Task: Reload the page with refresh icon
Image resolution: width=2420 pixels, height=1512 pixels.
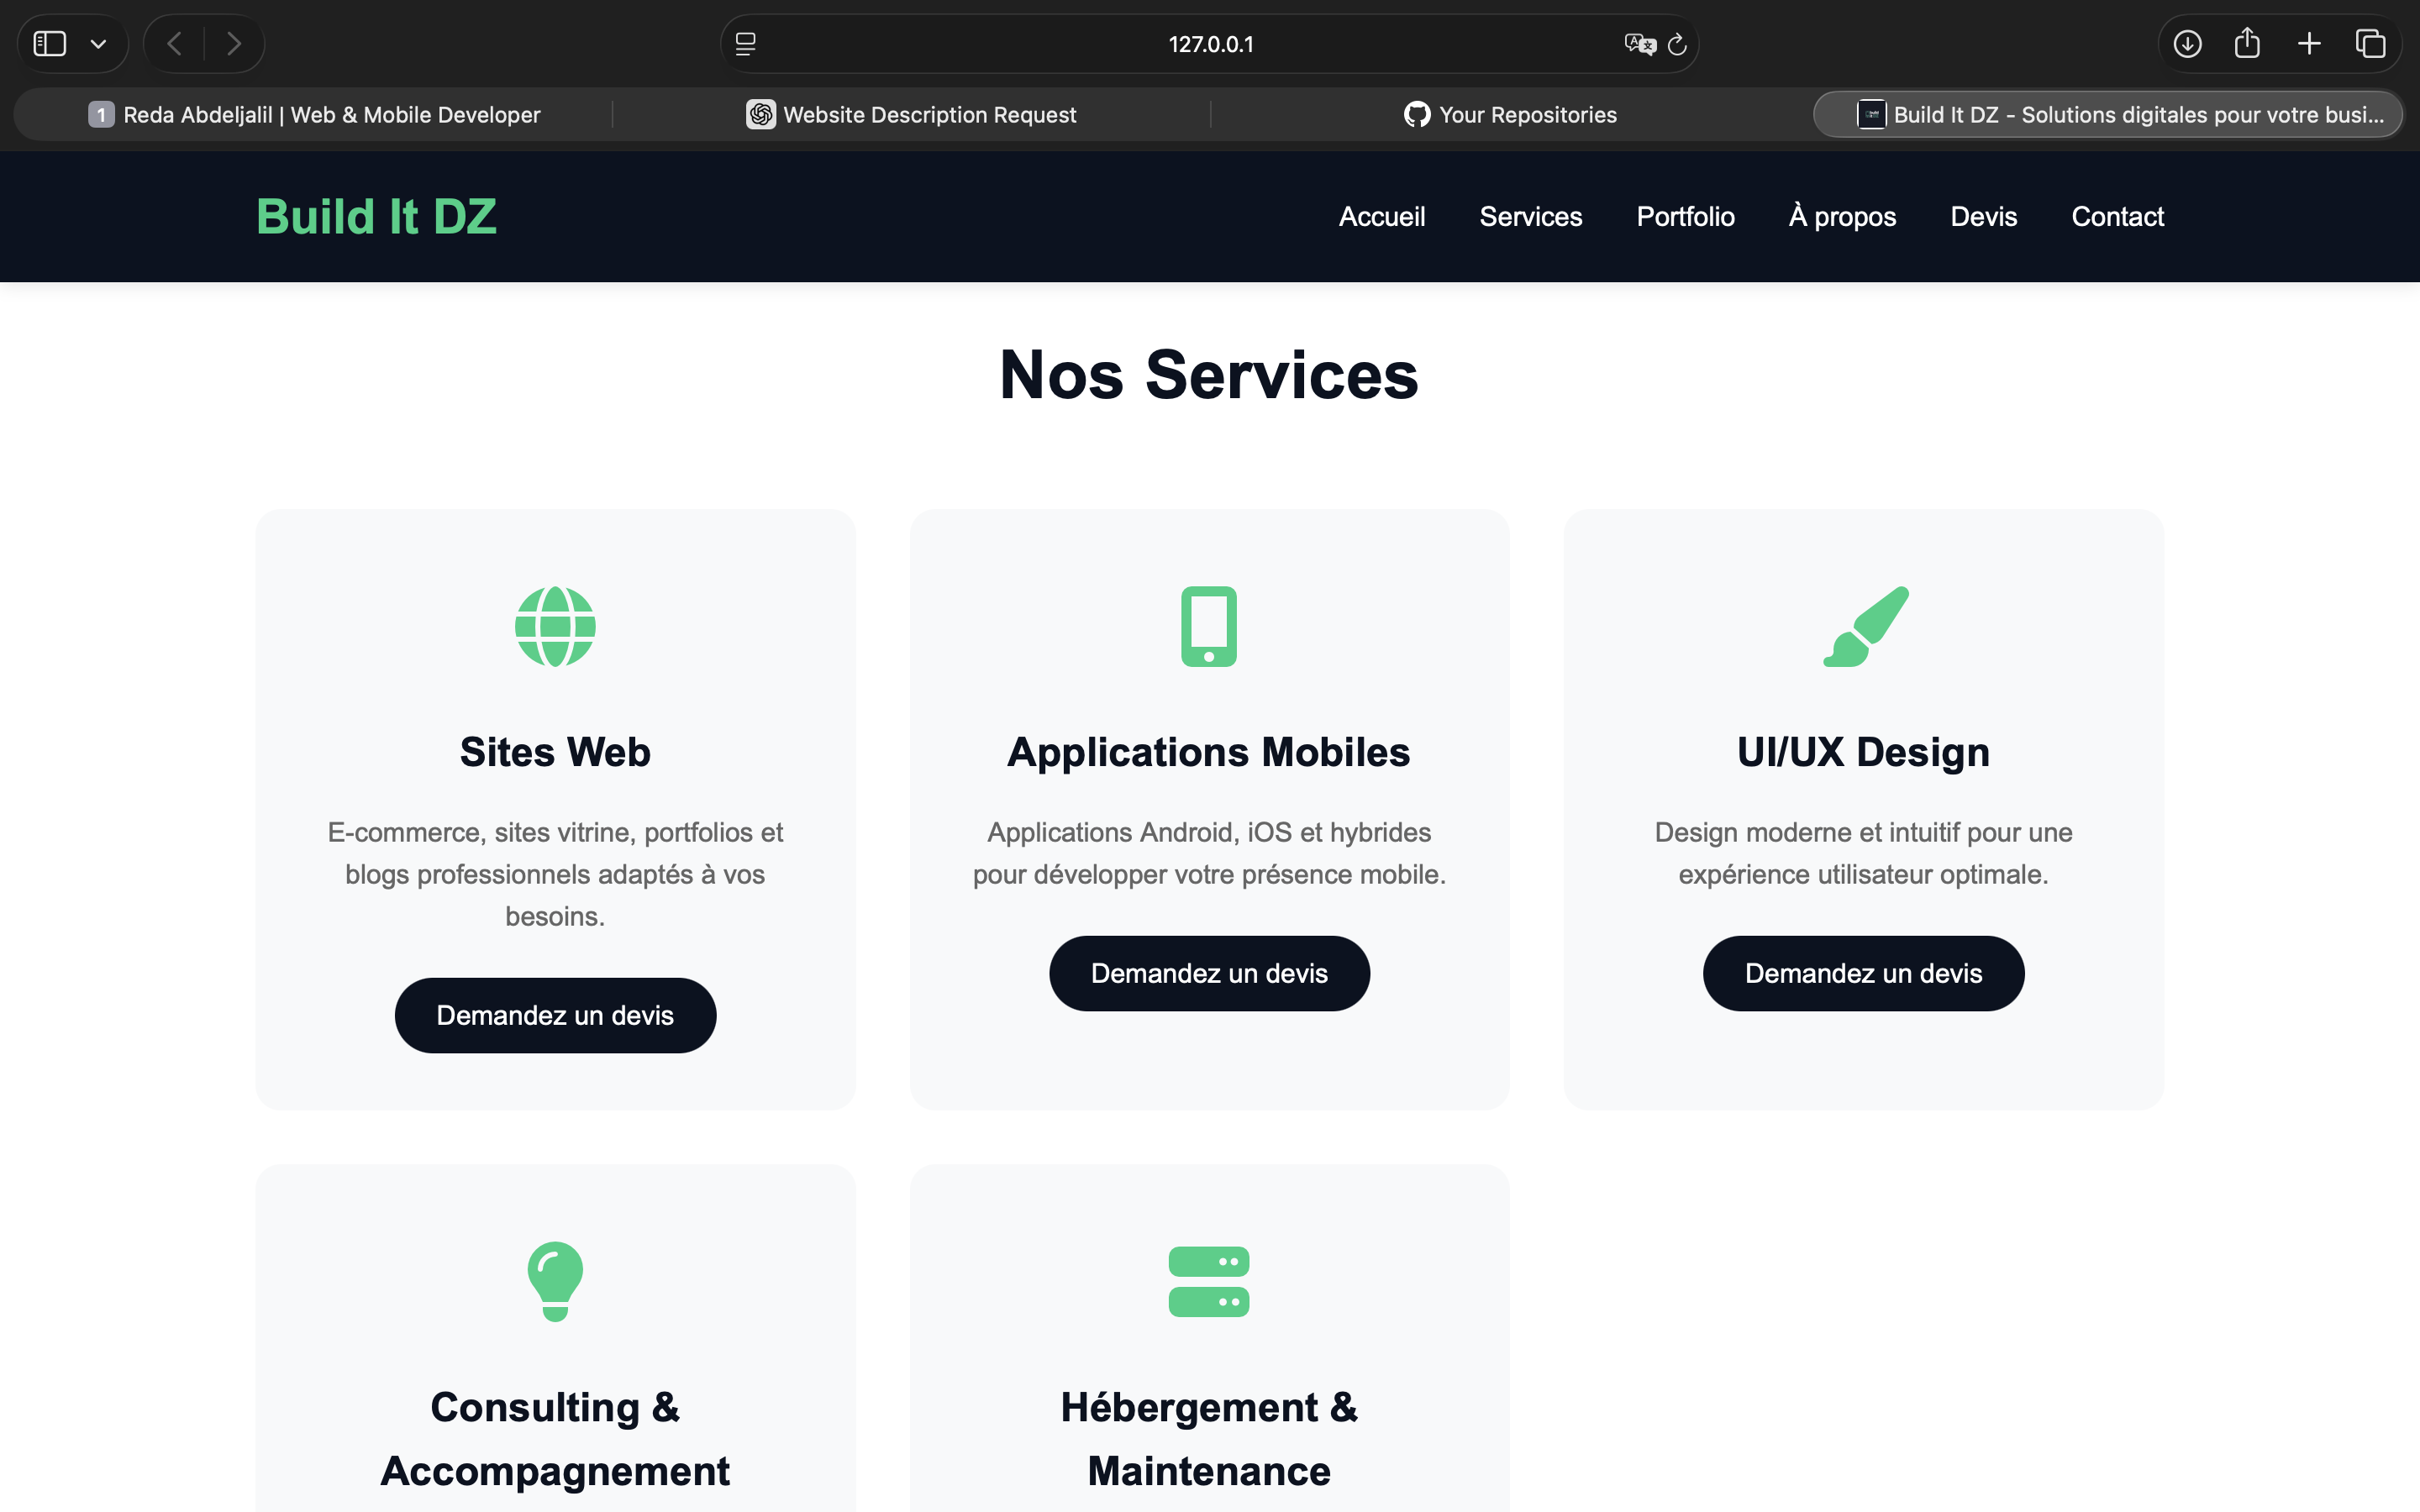Action: tap(1677, 44)
